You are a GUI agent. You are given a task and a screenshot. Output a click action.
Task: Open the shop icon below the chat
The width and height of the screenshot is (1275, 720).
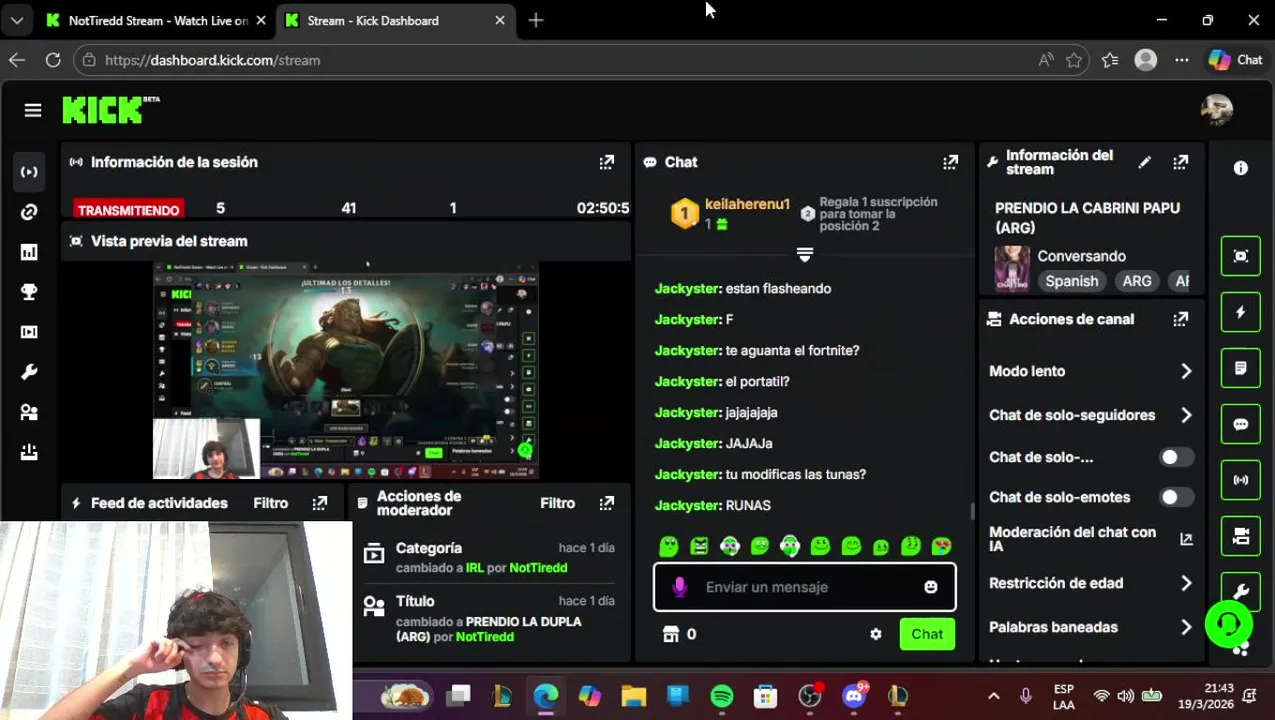tap(671, 634)
